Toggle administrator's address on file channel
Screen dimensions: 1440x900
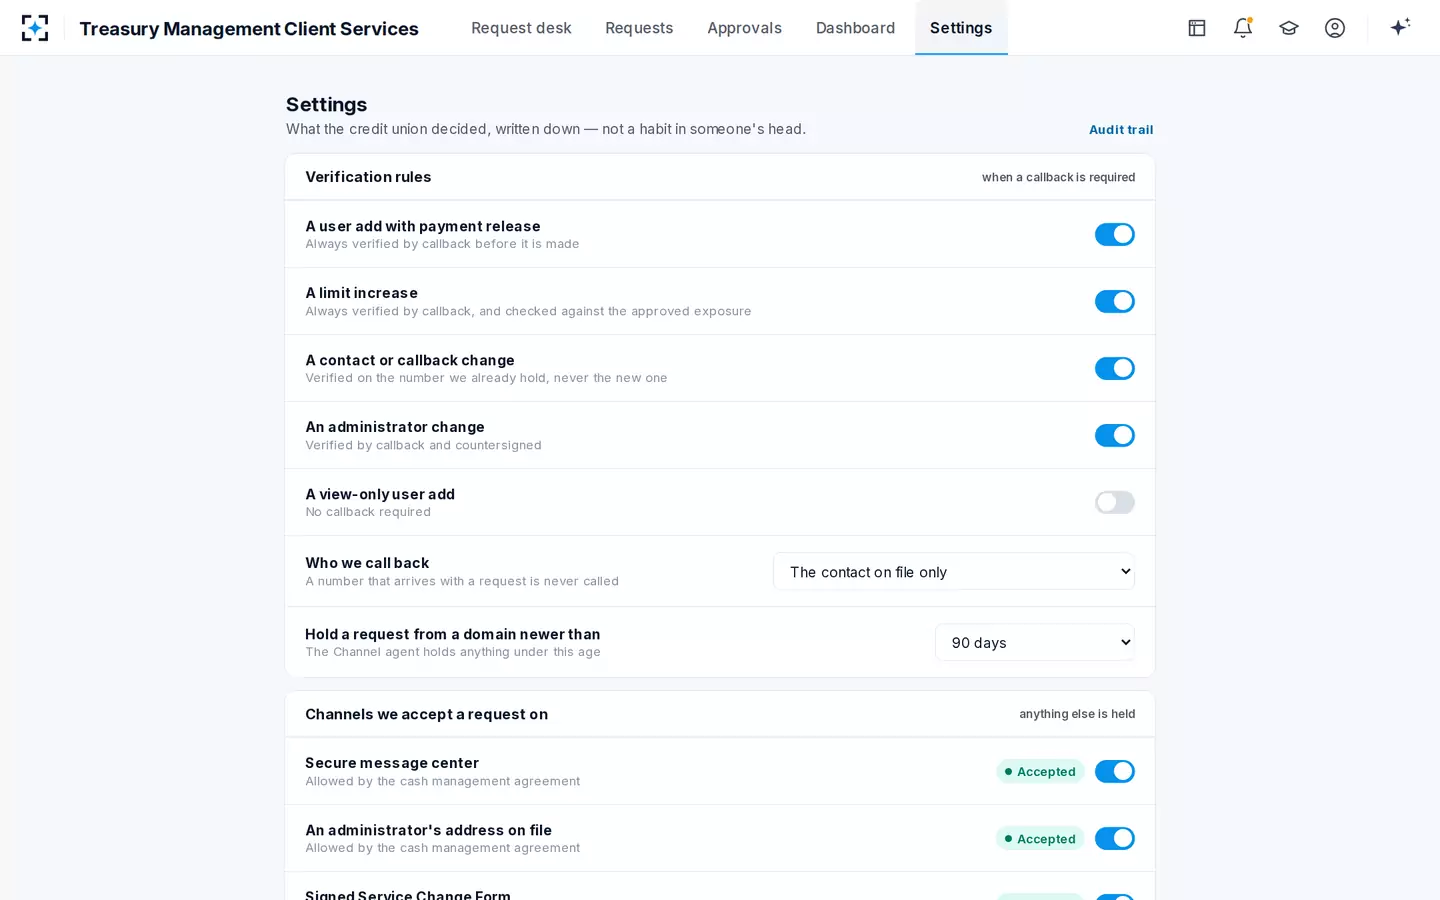tap(1115, 838)
